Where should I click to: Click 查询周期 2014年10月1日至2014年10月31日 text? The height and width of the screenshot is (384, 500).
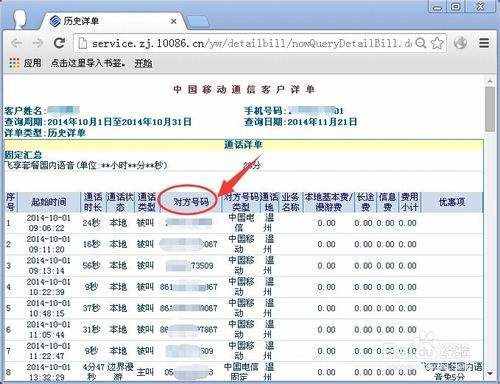pos(98,122)
